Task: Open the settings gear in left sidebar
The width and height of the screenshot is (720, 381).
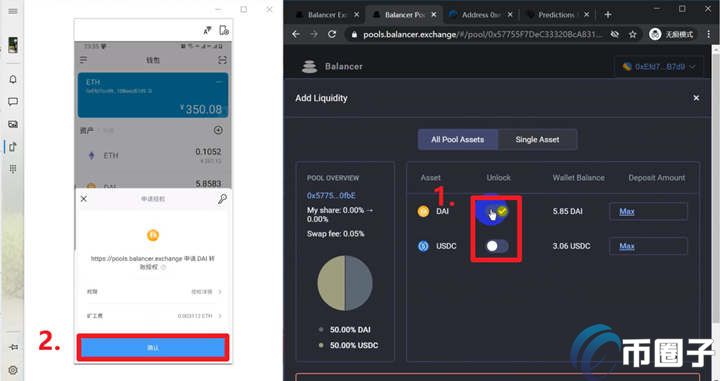Action: coord(13,370)
